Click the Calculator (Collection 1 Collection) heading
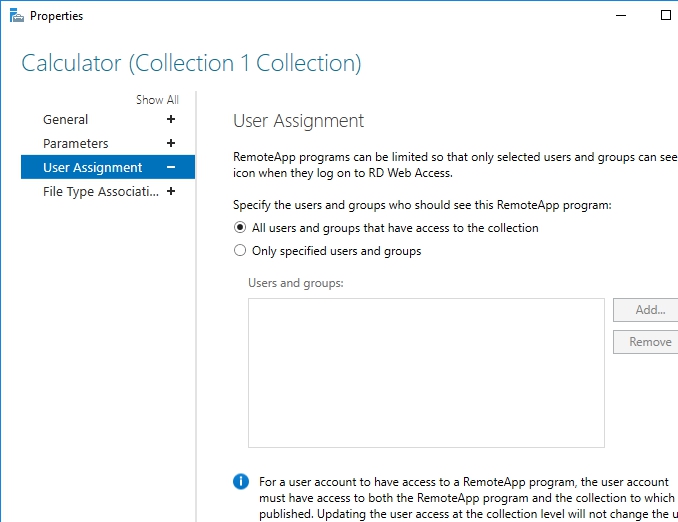The width and height of the screenshot is (678, 522). (x=191, y=64)
